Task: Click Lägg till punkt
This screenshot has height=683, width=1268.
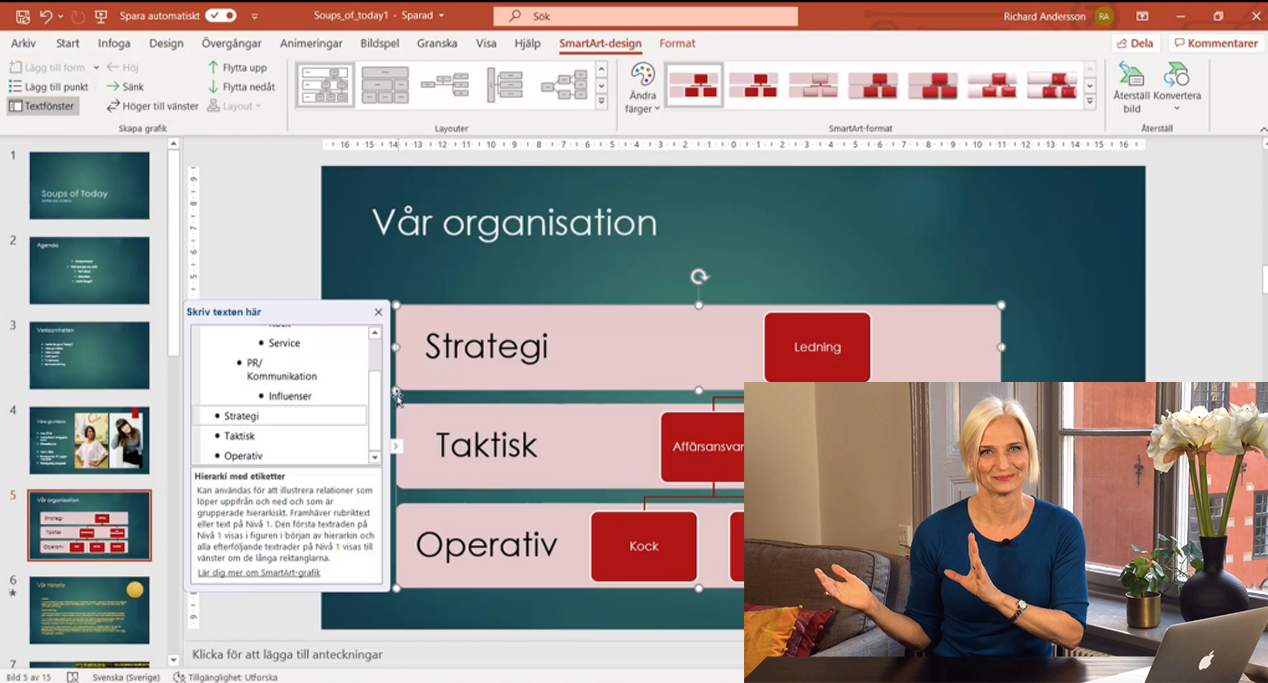Action: (x=48, y=87)
